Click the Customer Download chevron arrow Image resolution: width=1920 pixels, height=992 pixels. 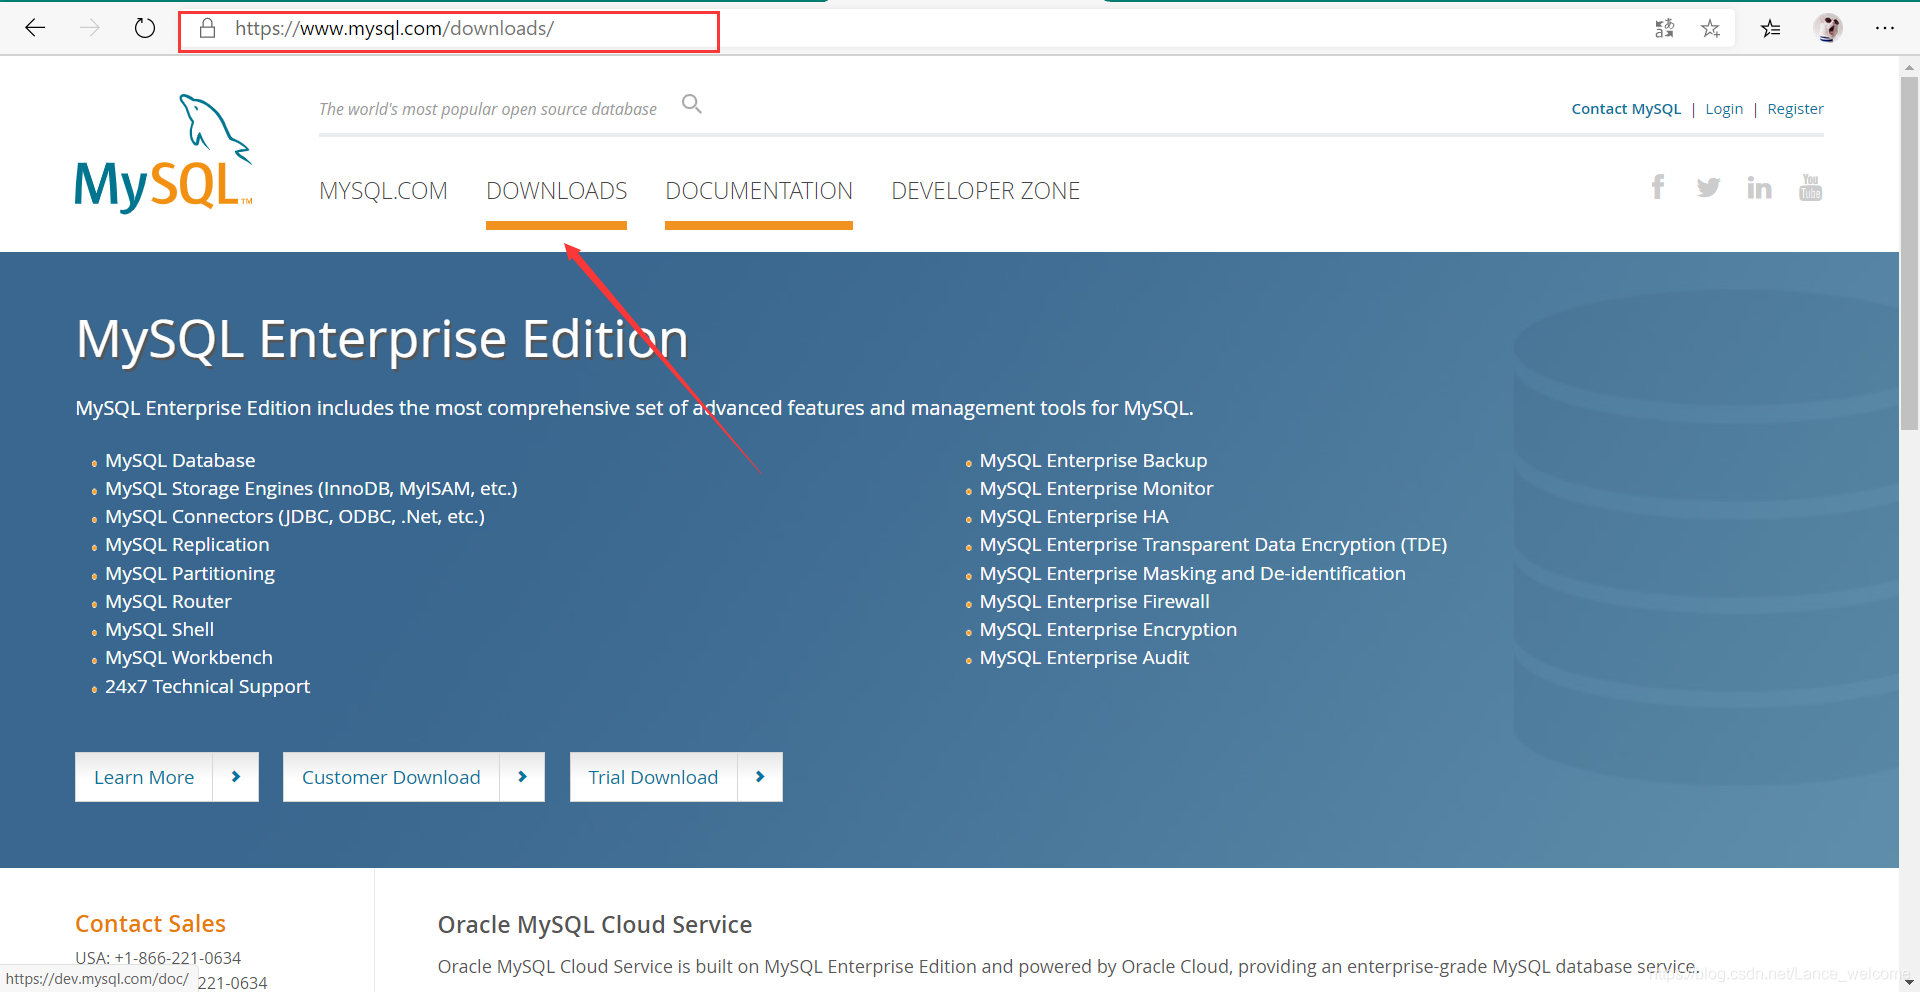pos(522,777)
